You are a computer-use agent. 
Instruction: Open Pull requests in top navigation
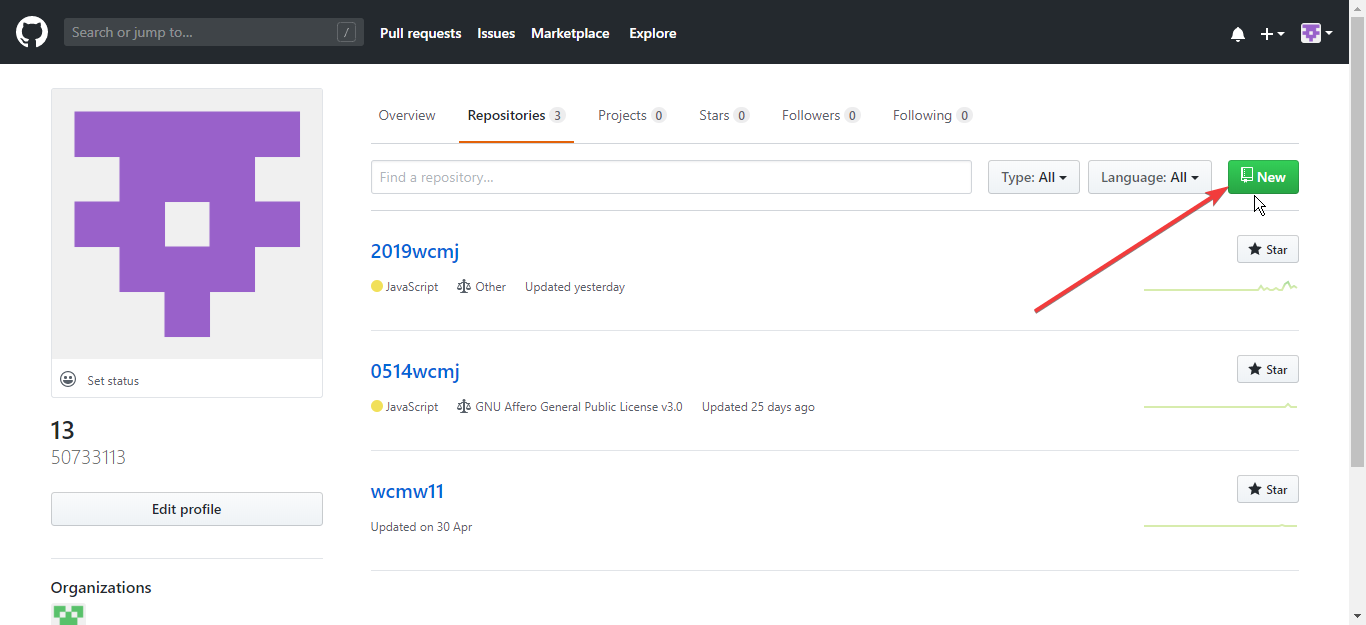tap(420, 33)
